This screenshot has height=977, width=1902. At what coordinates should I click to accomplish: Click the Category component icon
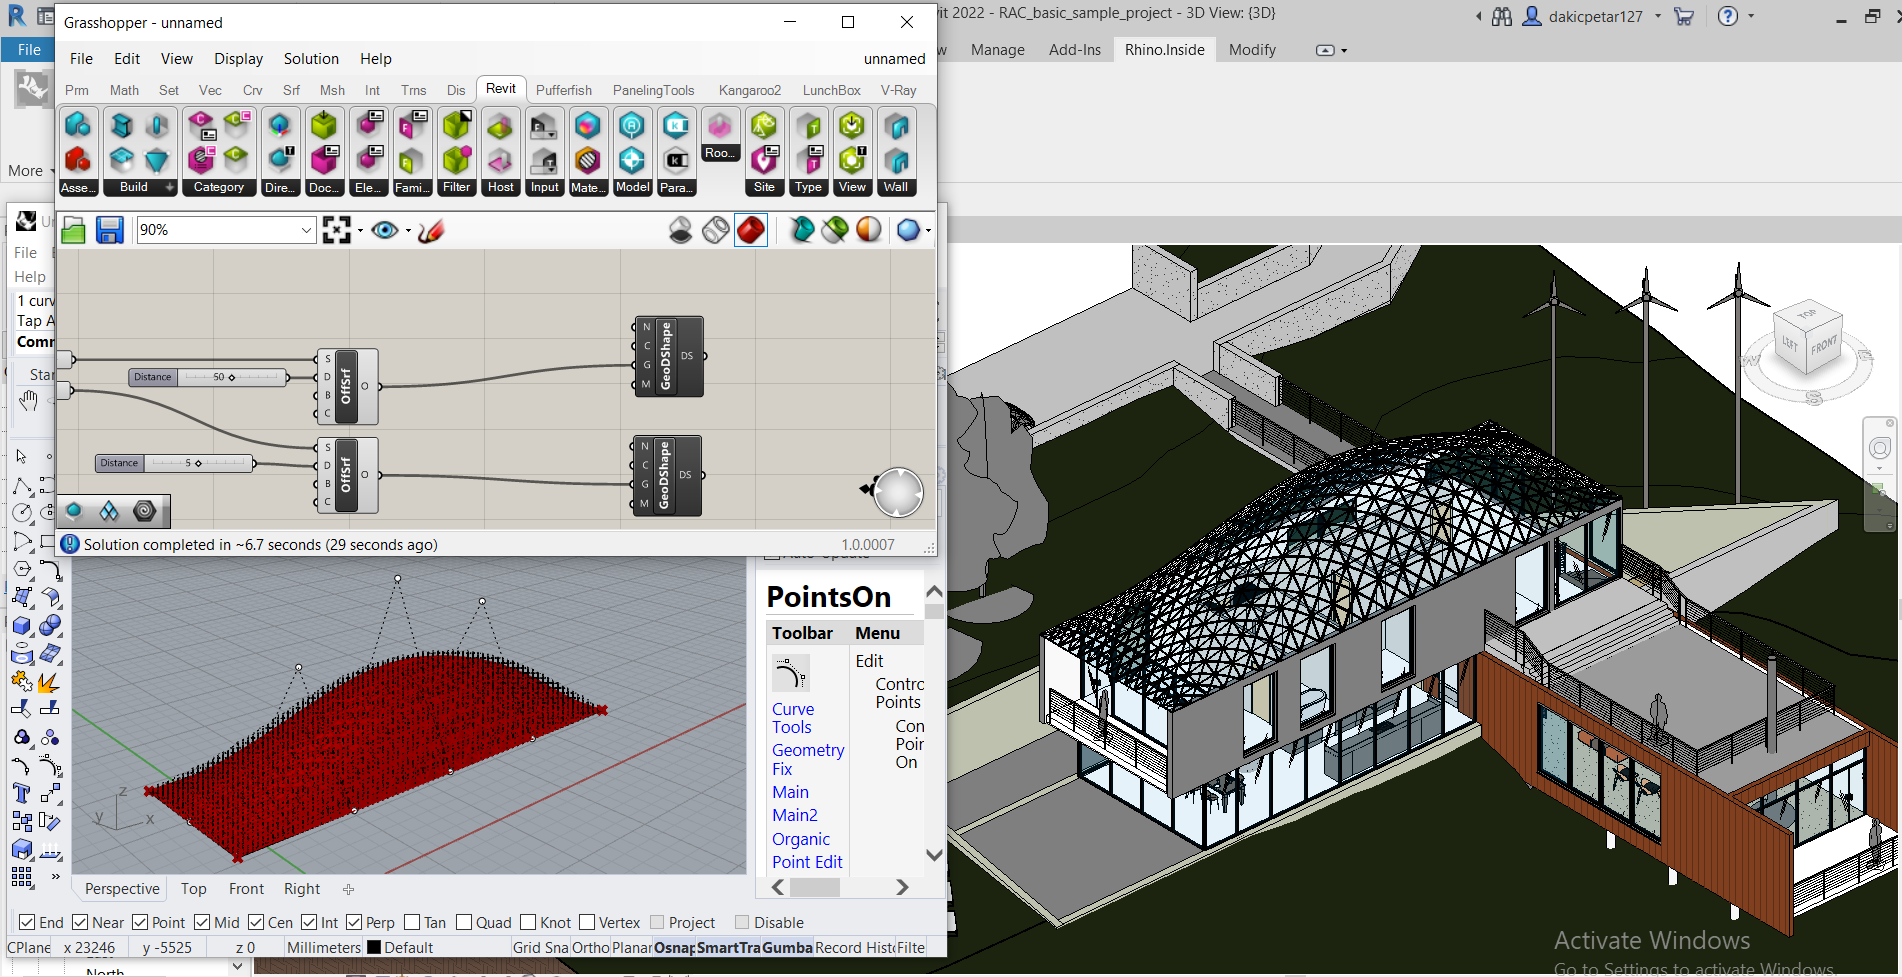[219, 152]
